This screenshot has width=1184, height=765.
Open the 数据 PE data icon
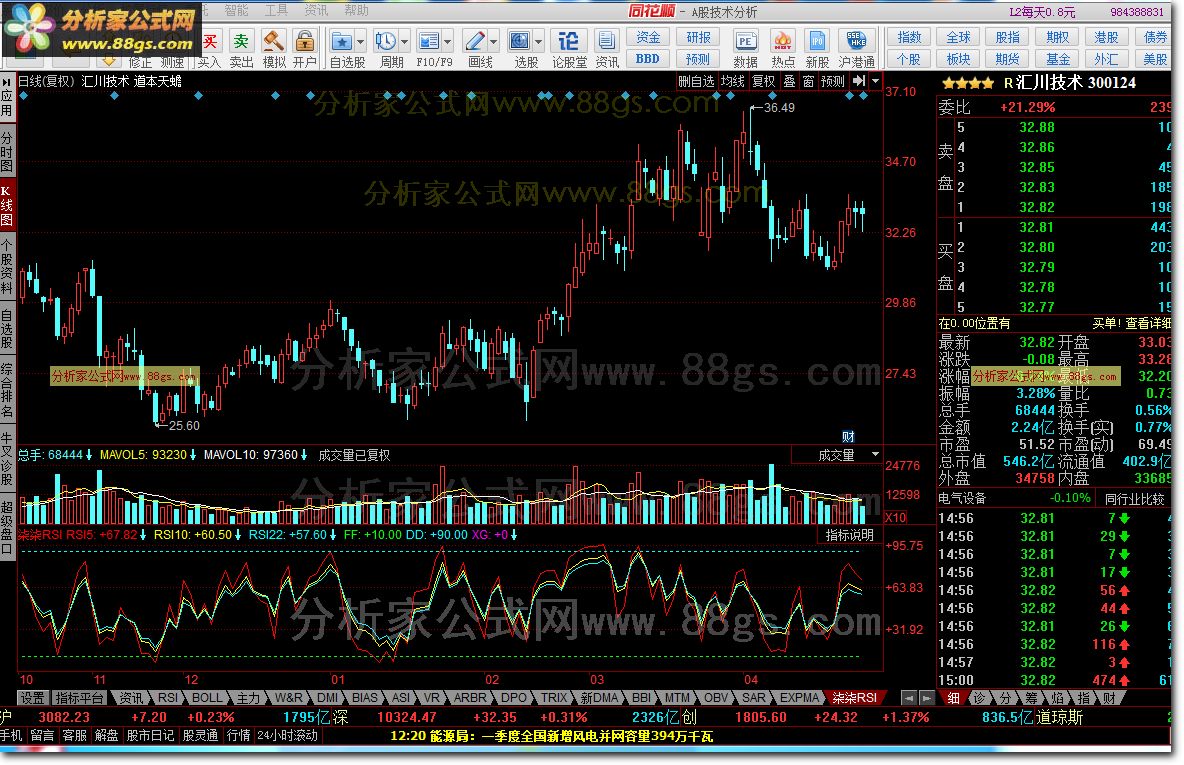tap(745, 42)
